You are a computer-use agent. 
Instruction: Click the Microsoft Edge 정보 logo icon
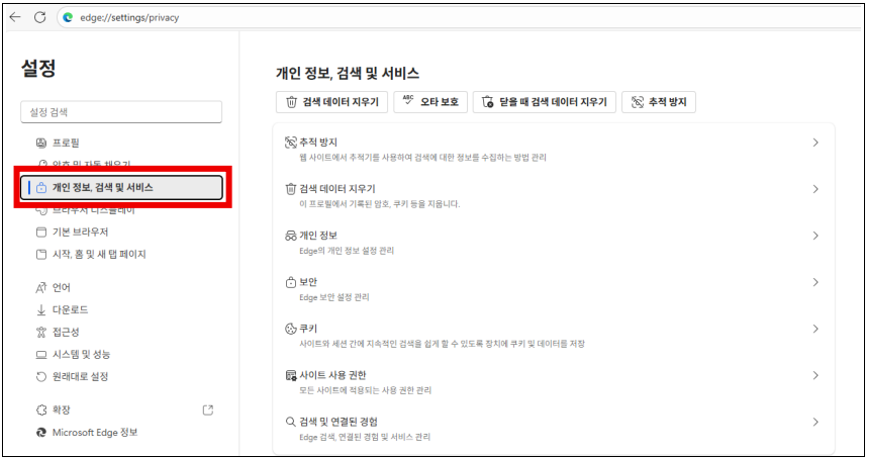coord(41,432)
